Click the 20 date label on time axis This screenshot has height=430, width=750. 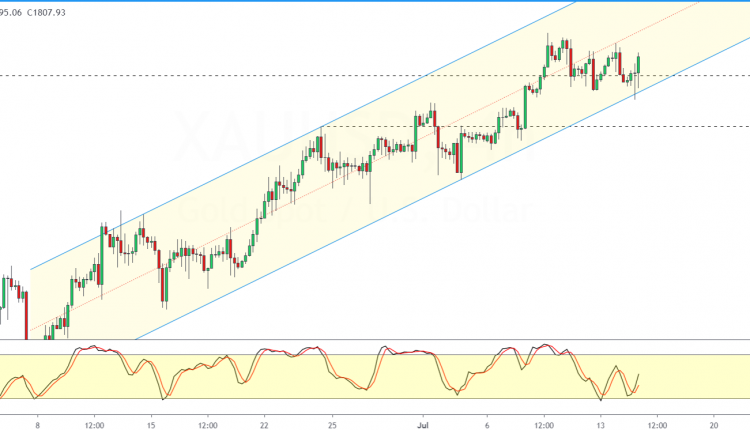(712, 421)
